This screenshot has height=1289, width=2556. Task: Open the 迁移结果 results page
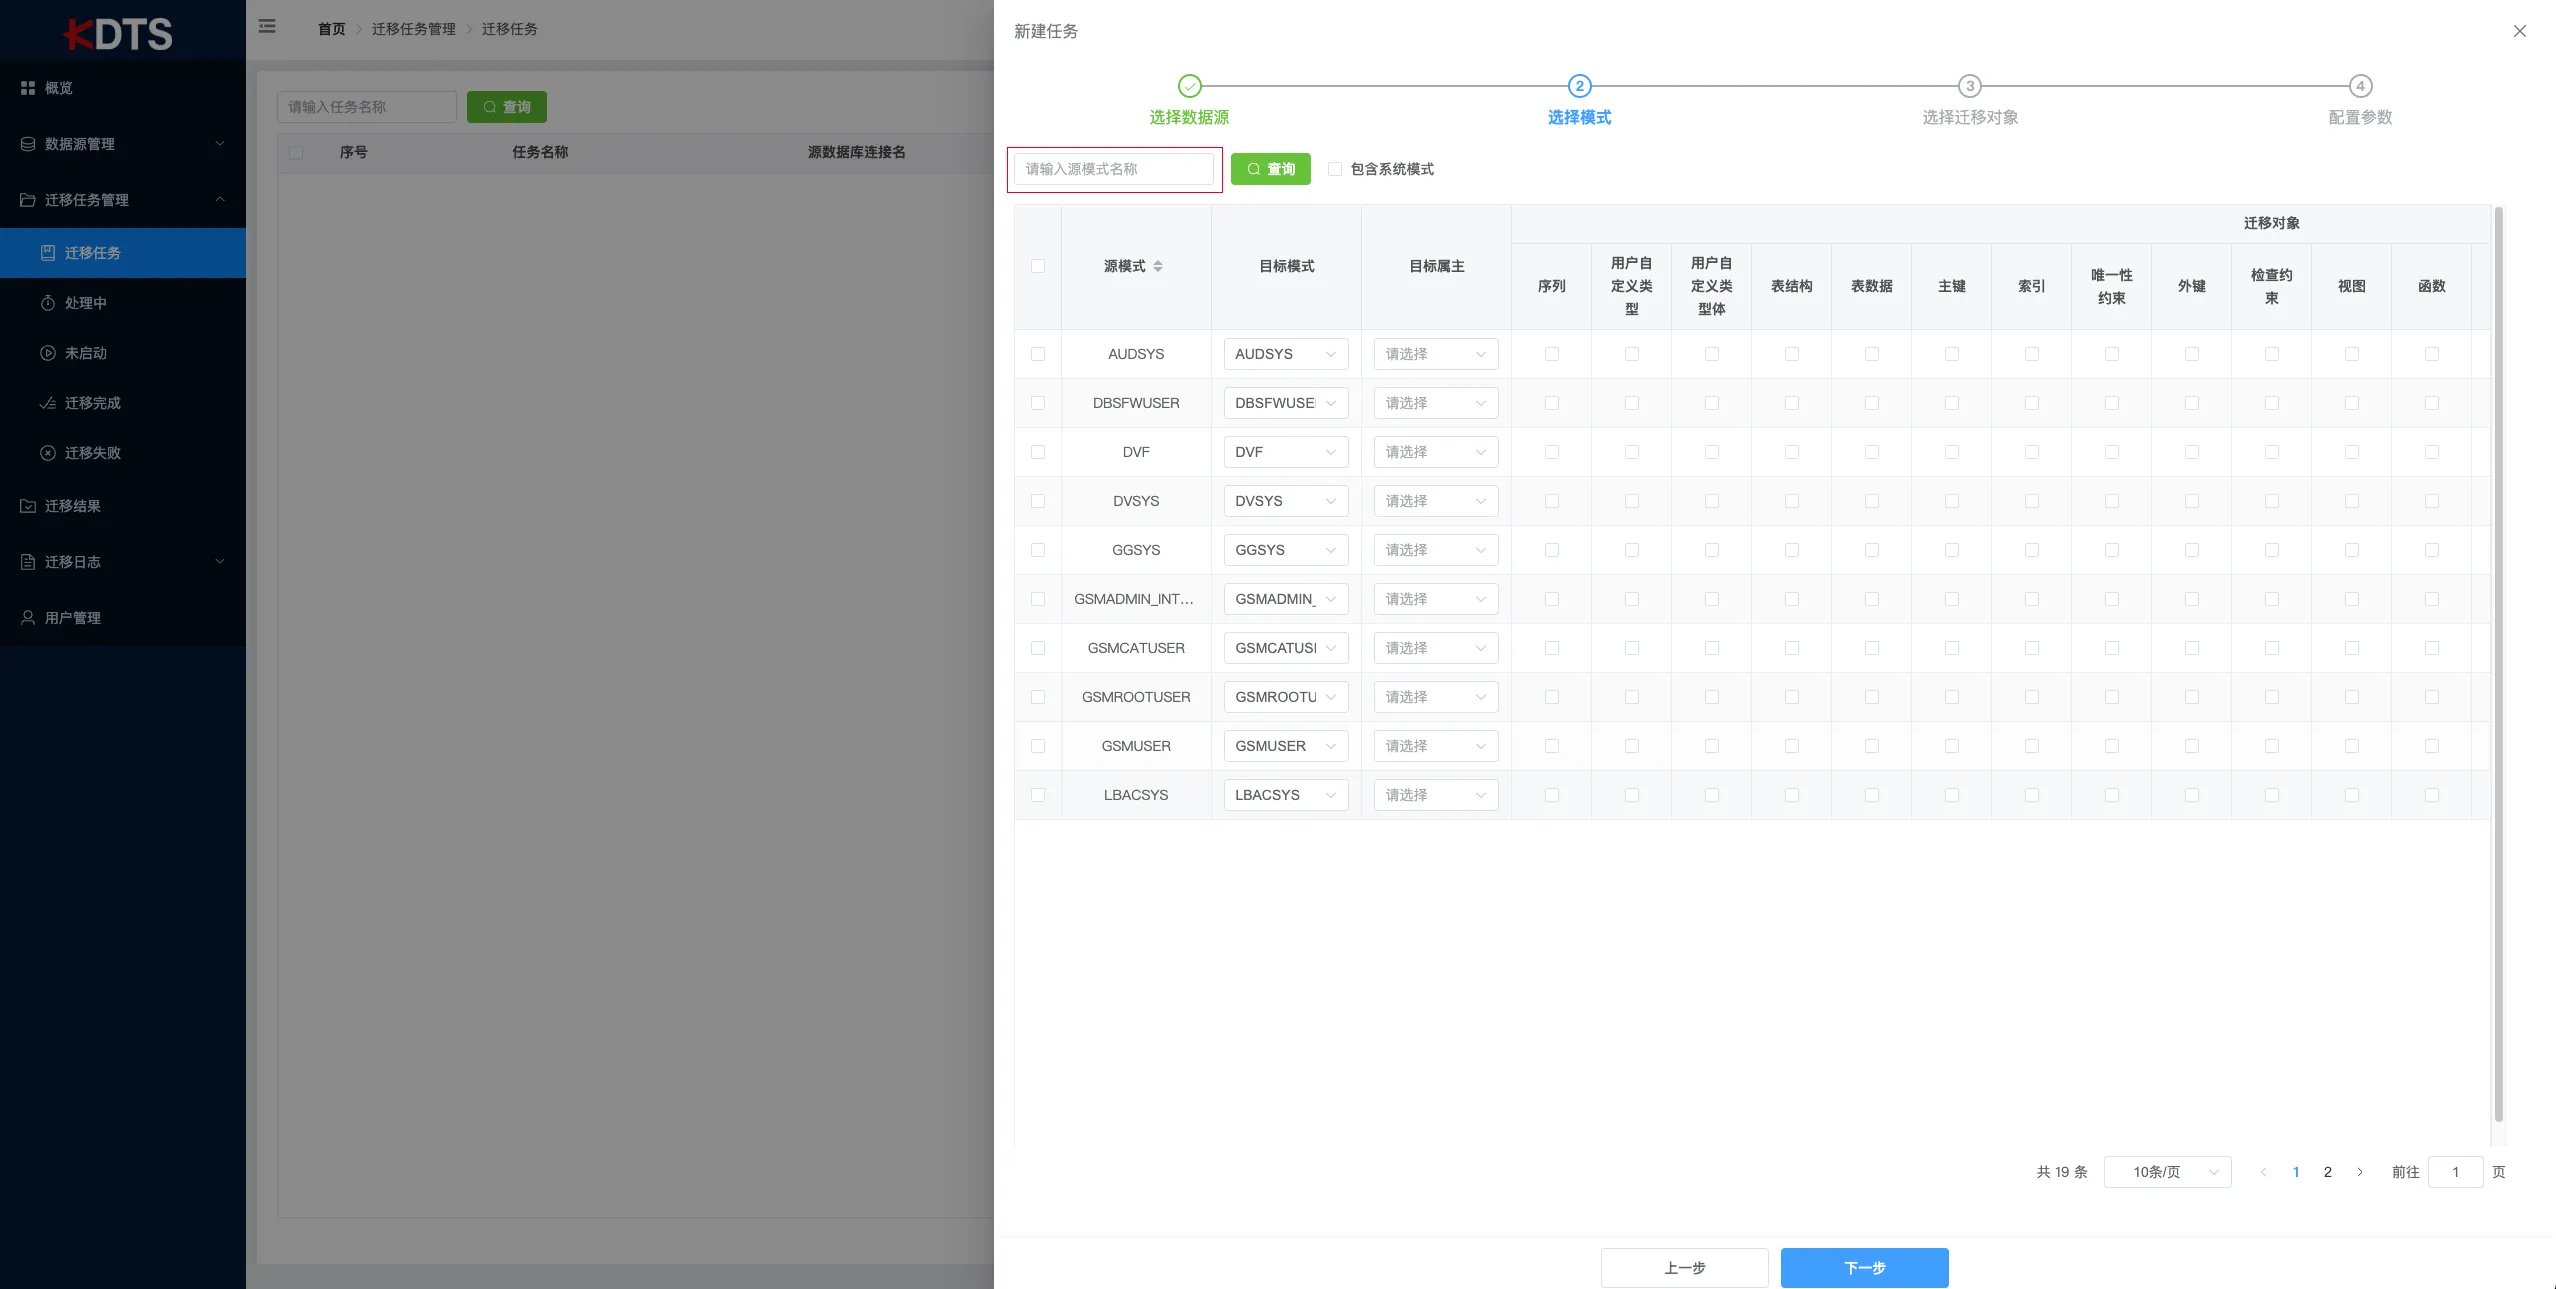click(72, 506)
